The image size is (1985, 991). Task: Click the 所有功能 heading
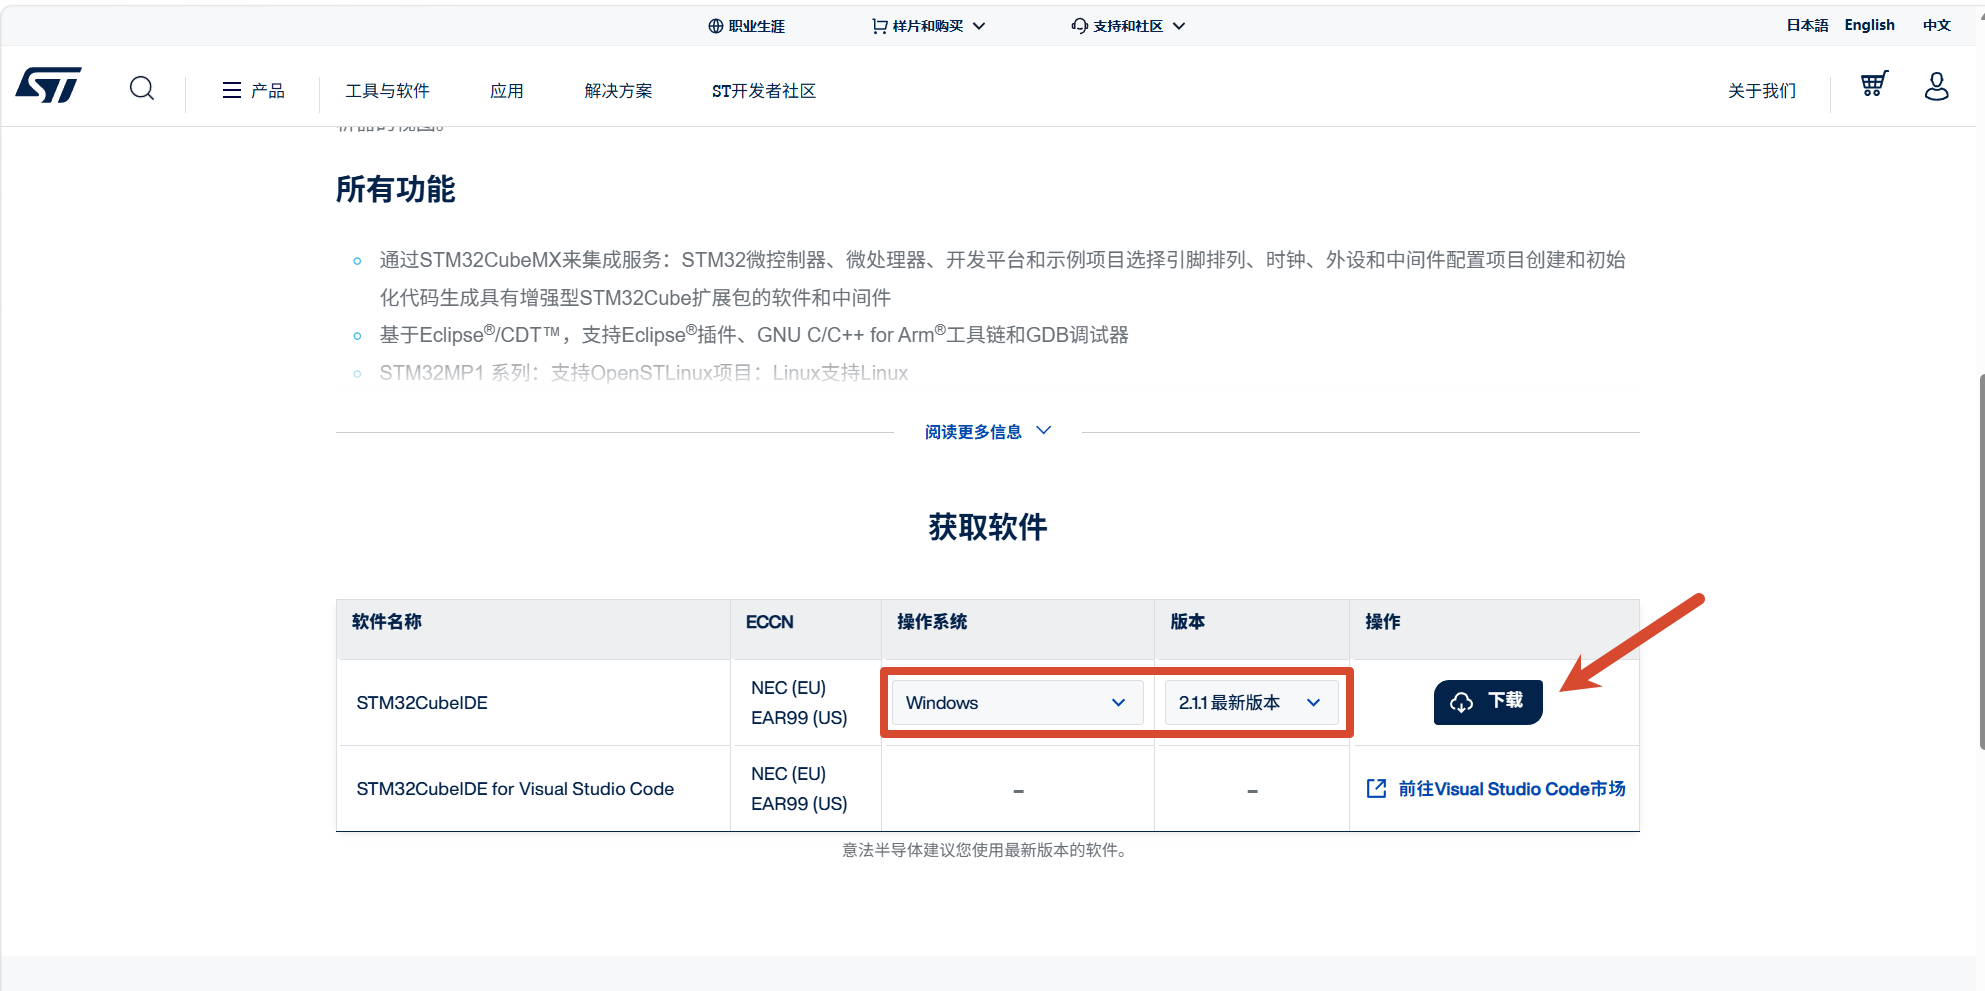395,189
